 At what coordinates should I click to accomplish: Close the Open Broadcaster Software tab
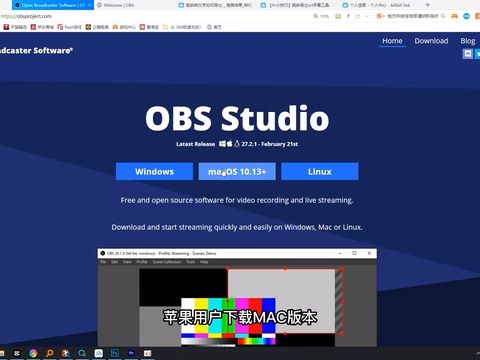pos(89,5)
